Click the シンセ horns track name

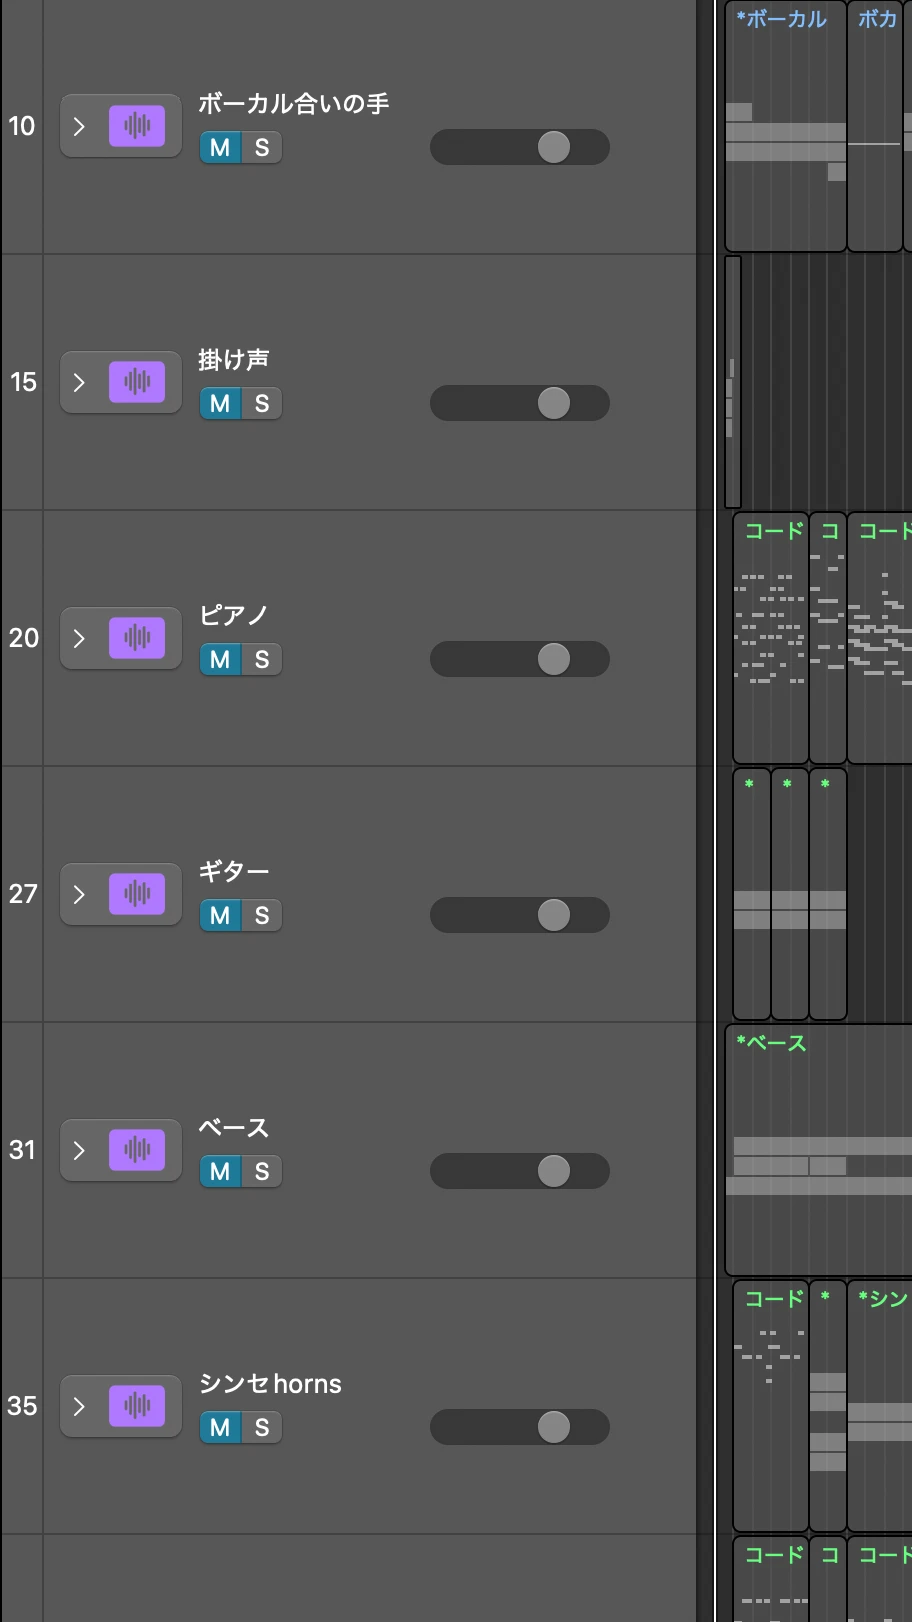click(270, 1383)
